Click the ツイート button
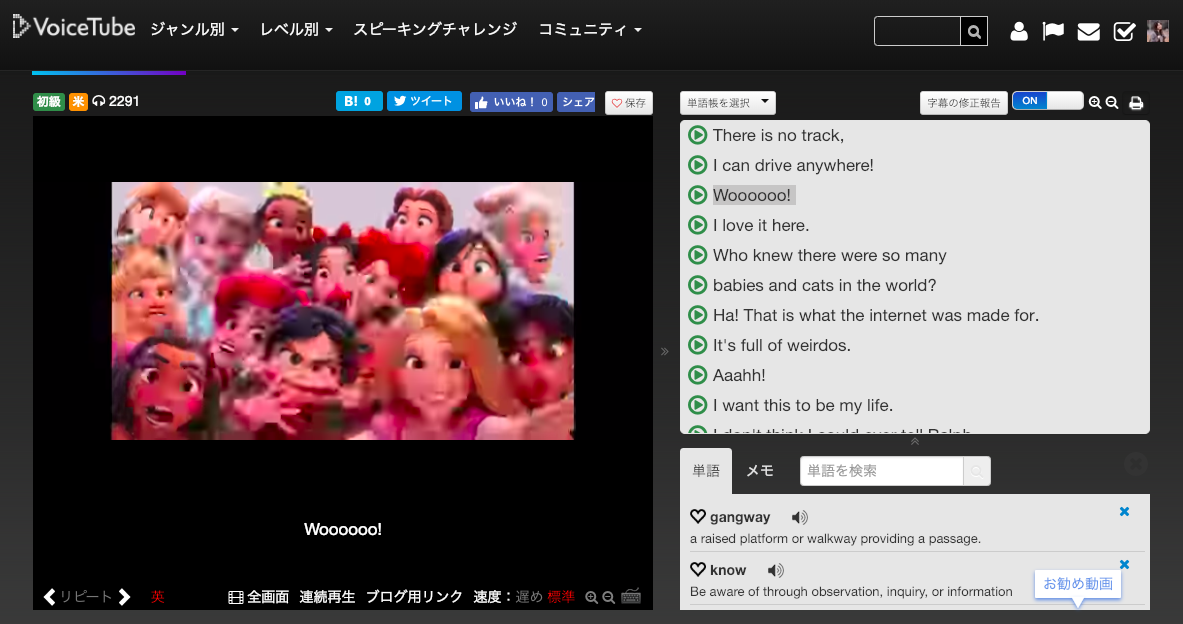 424,101
